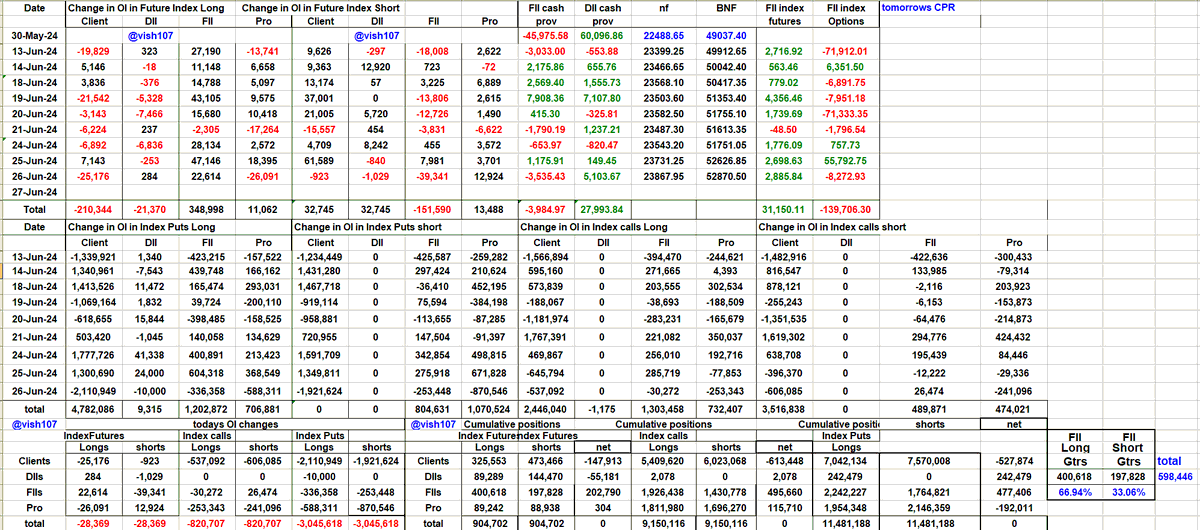Click the Clients cumulative longs 325,553

pyautogui.click(x=489, y=462)
